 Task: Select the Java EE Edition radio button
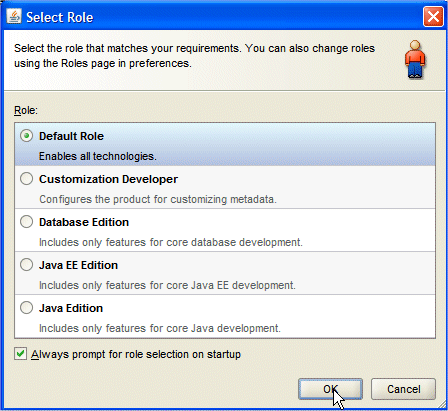pyautogui.click(x=26, y=265)
